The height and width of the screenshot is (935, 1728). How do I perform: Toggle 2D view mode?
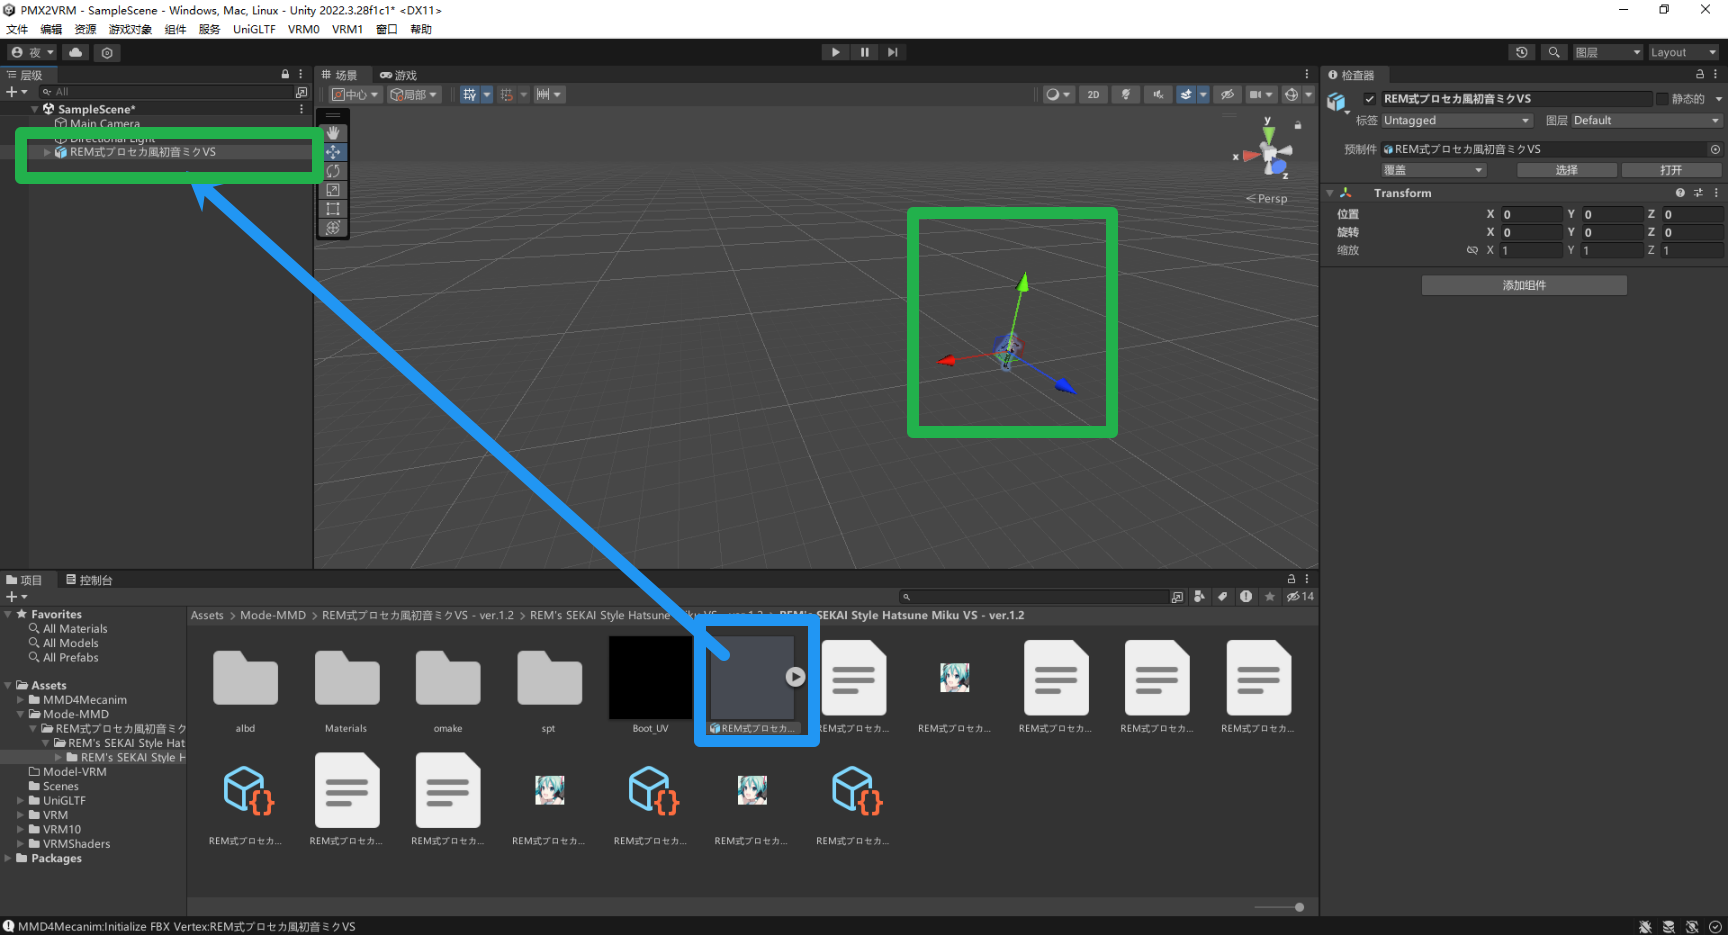(x=1093, y=94)
